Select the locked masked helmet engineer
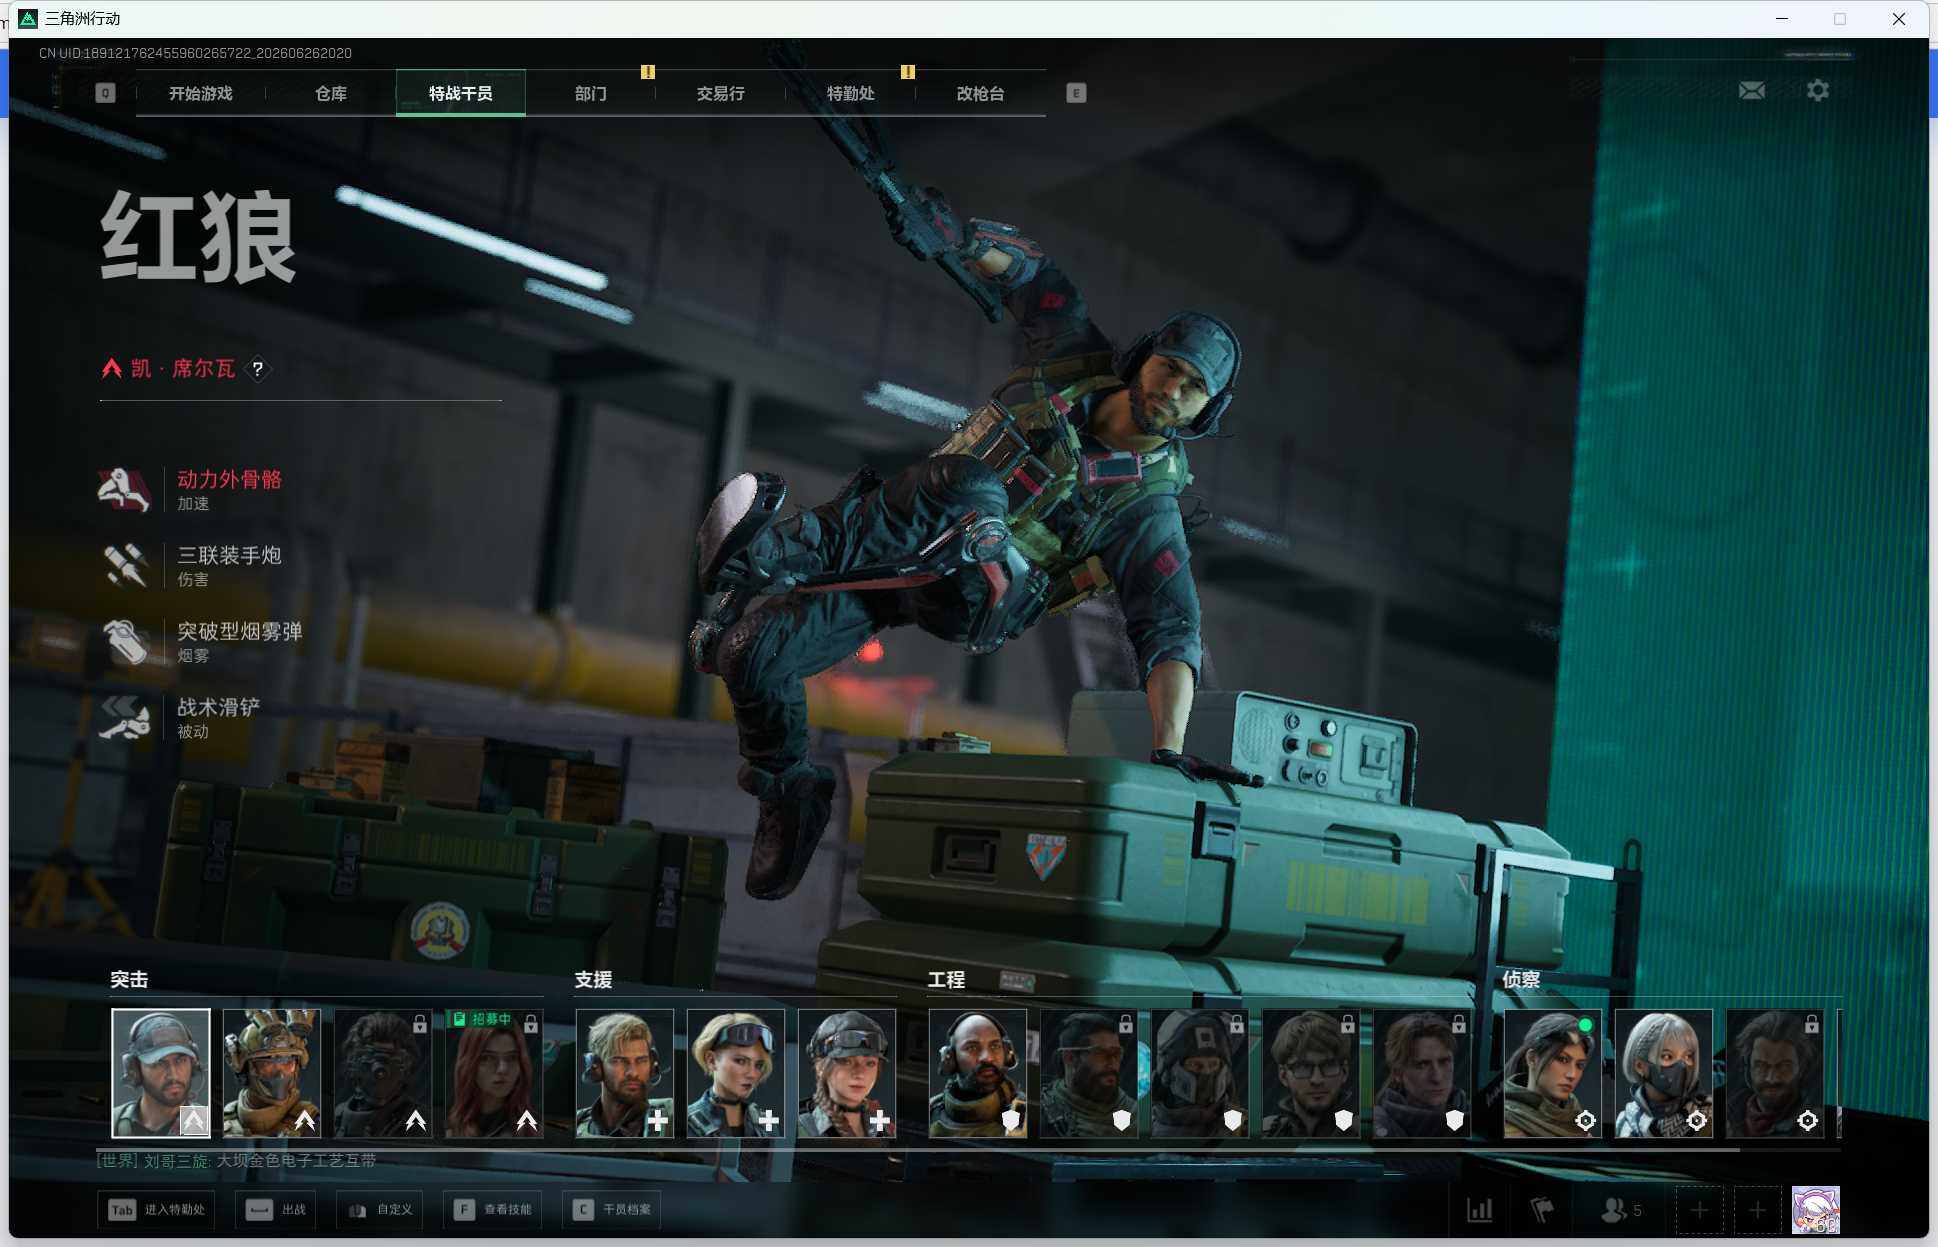Screen dimensions: 1938x1247 1200,1073
